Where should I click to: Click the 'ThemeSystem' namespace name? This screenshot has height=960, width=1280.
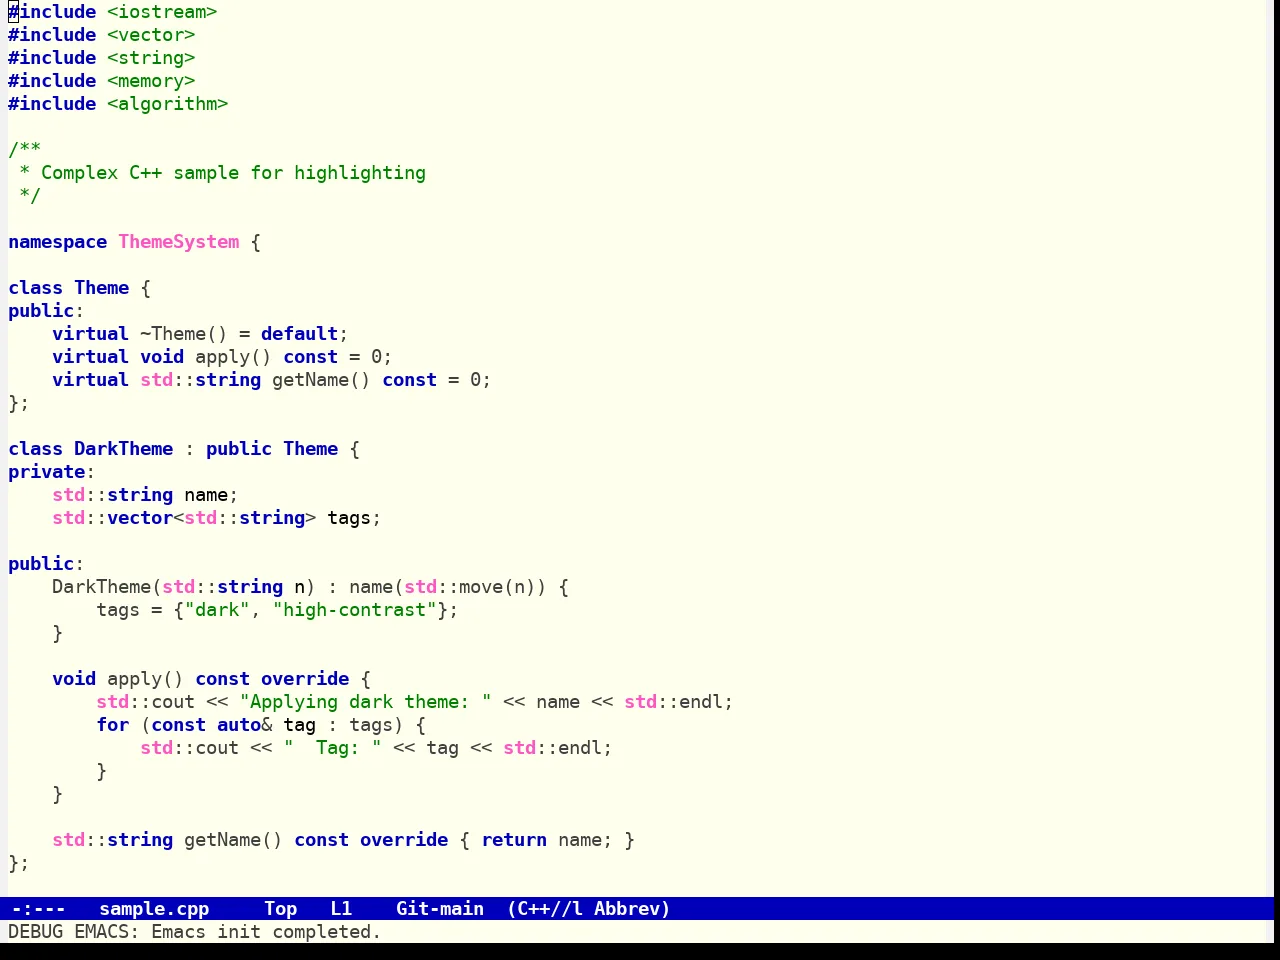[179, 242]
